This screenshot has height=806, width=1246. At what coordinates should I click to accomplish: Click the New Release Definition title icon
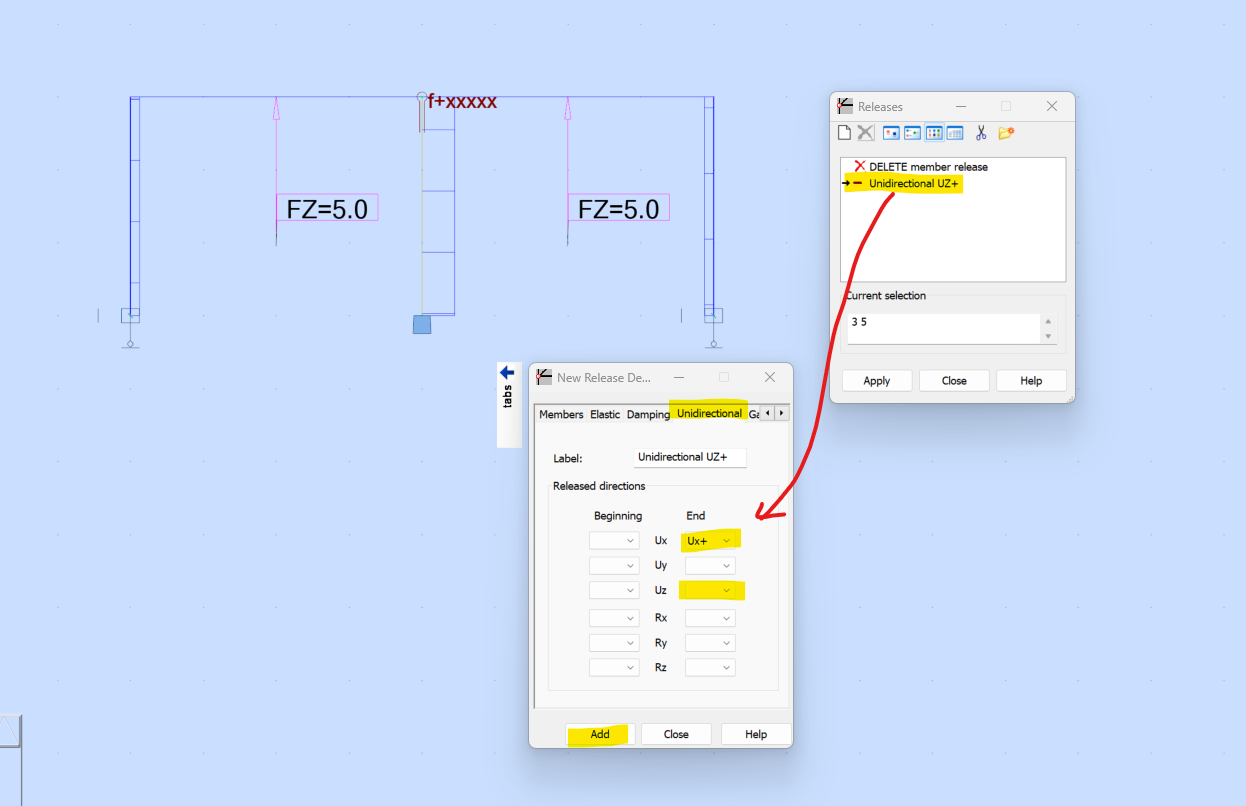tap(544, 377)
